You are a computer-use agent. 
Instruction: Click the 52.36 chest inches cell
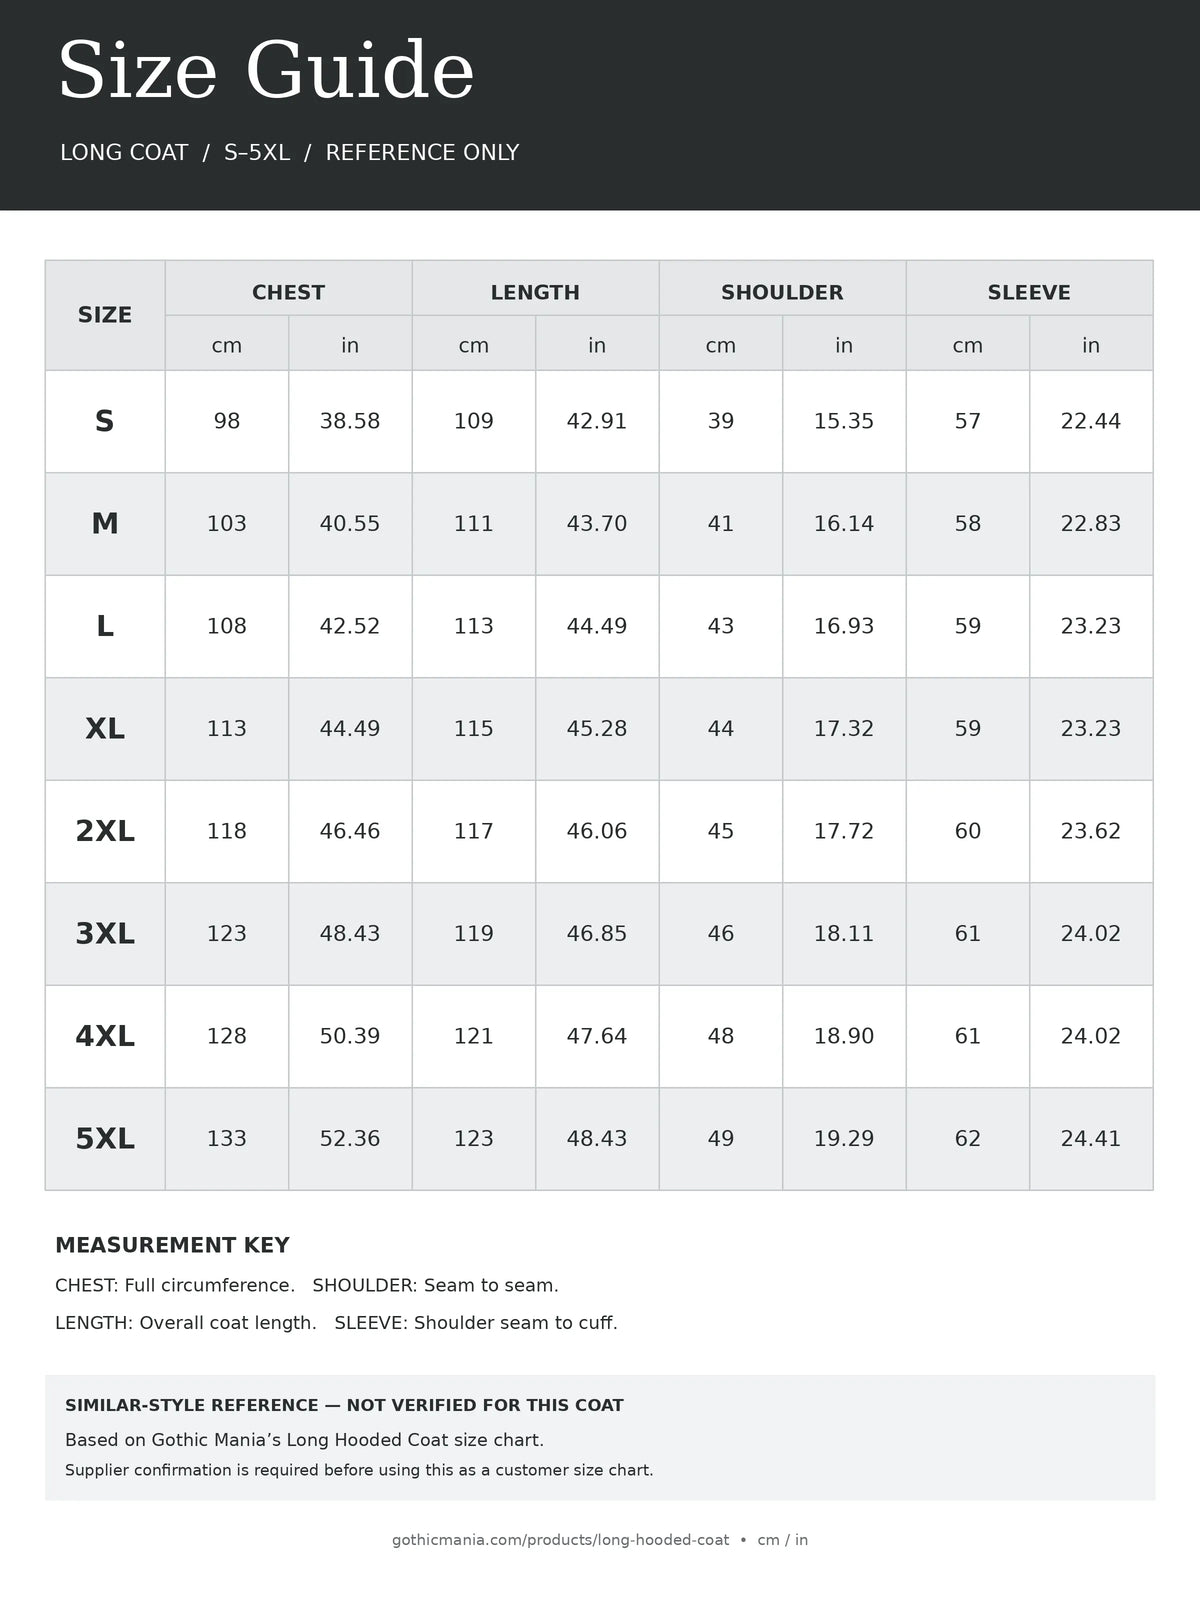click(350, 1139)
